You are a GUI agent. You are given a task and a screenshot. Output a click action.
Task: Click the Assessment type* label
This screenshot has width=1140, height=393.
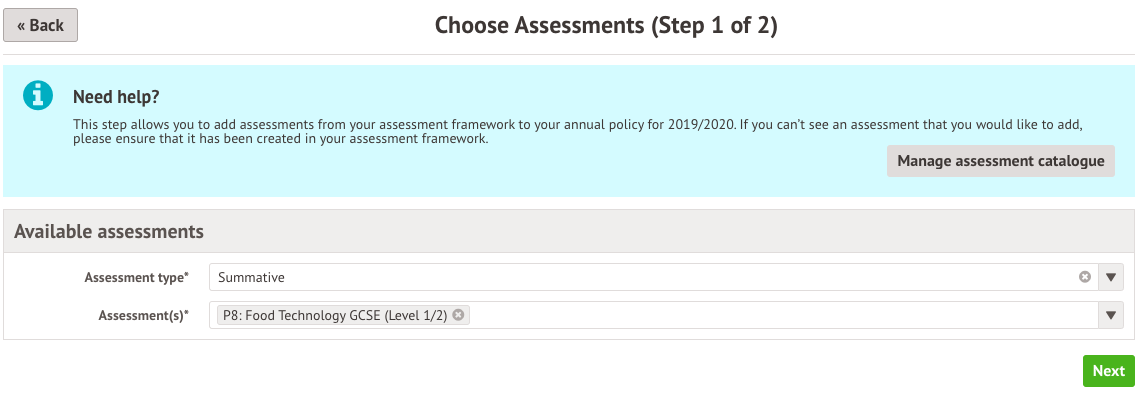coord(136,277)
